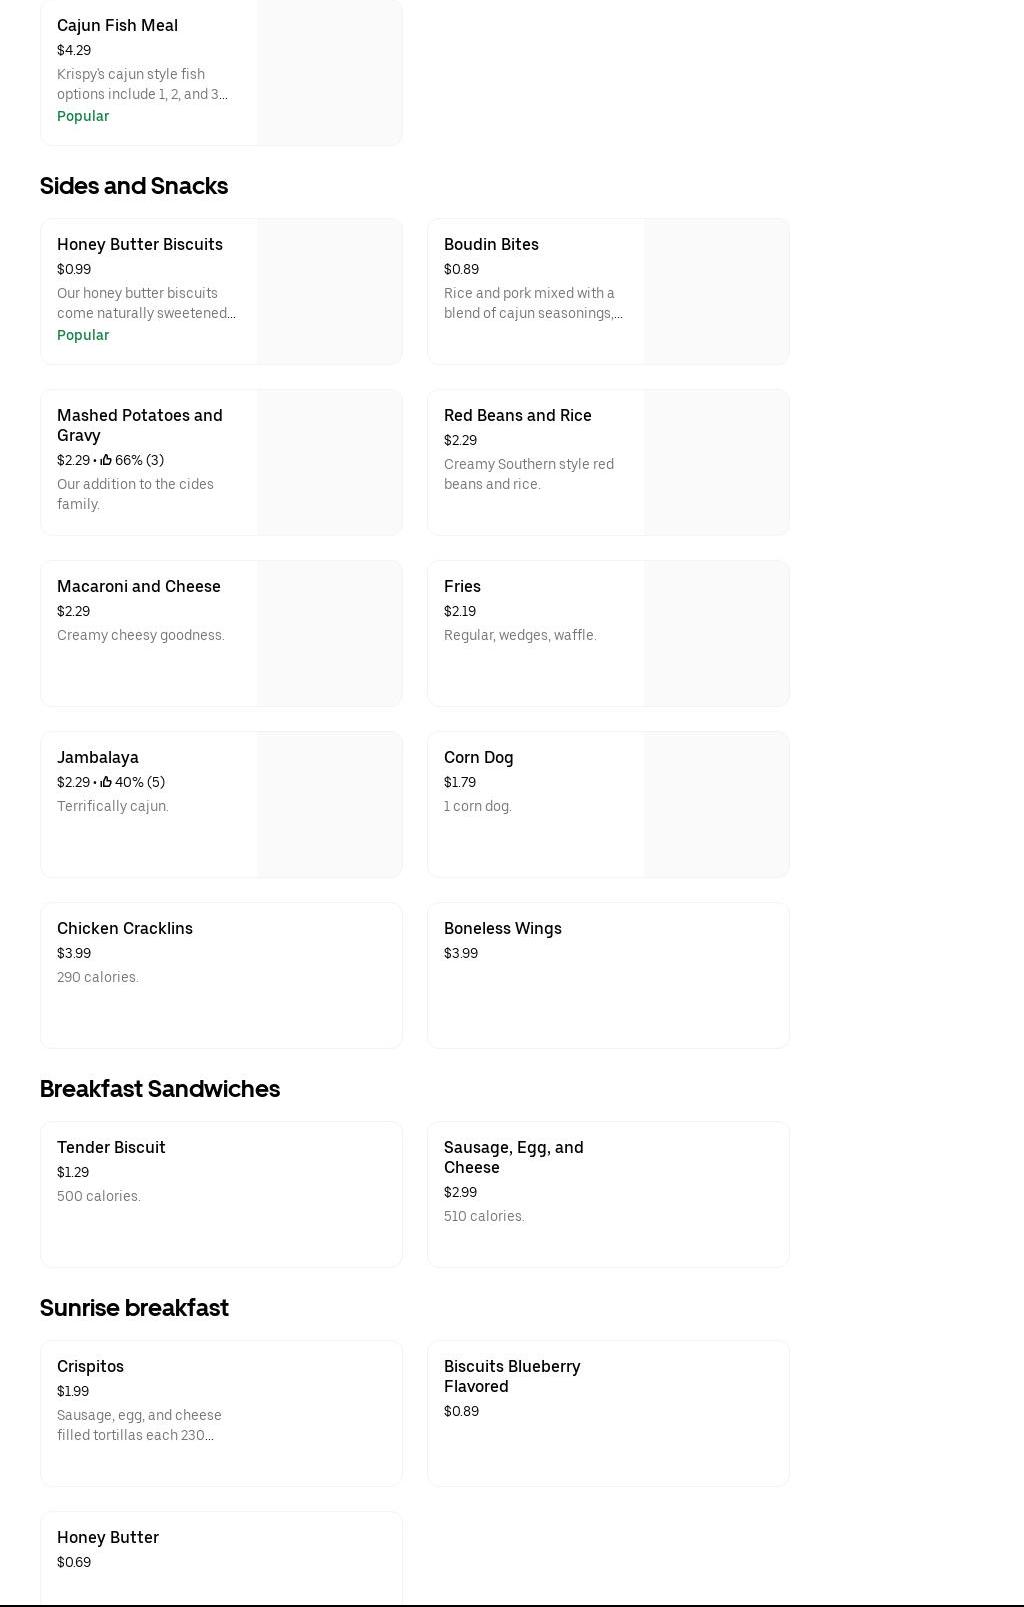The width and height of the screenshot is (1024, 1607).
Task: Click the Sides and Snacks section heading
Action: [134, 186]
